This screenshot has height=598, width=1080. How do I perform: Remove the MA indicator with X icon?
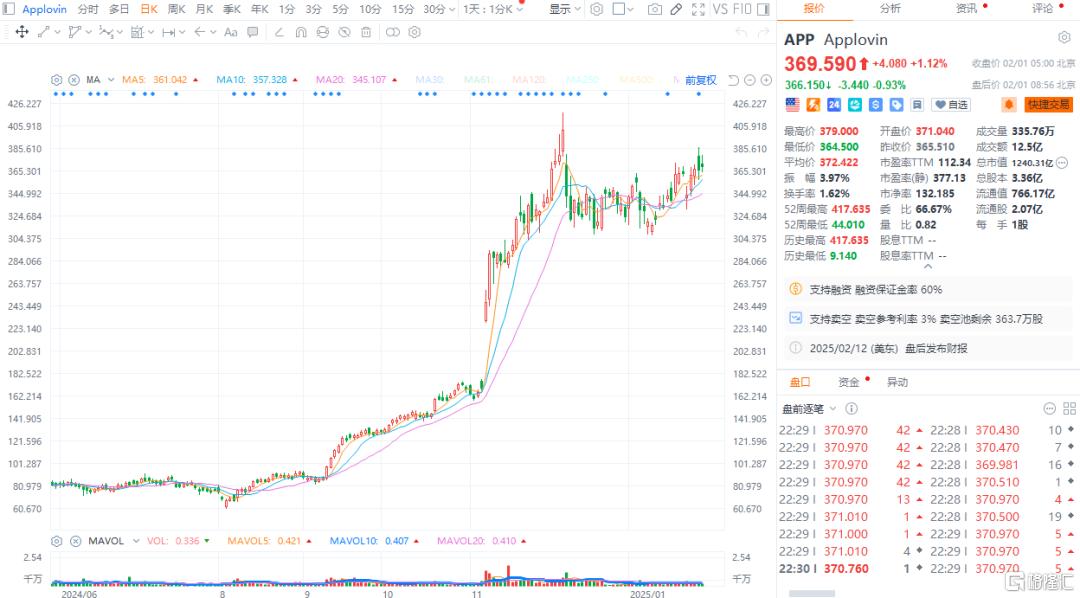click(x=74, y=80)
